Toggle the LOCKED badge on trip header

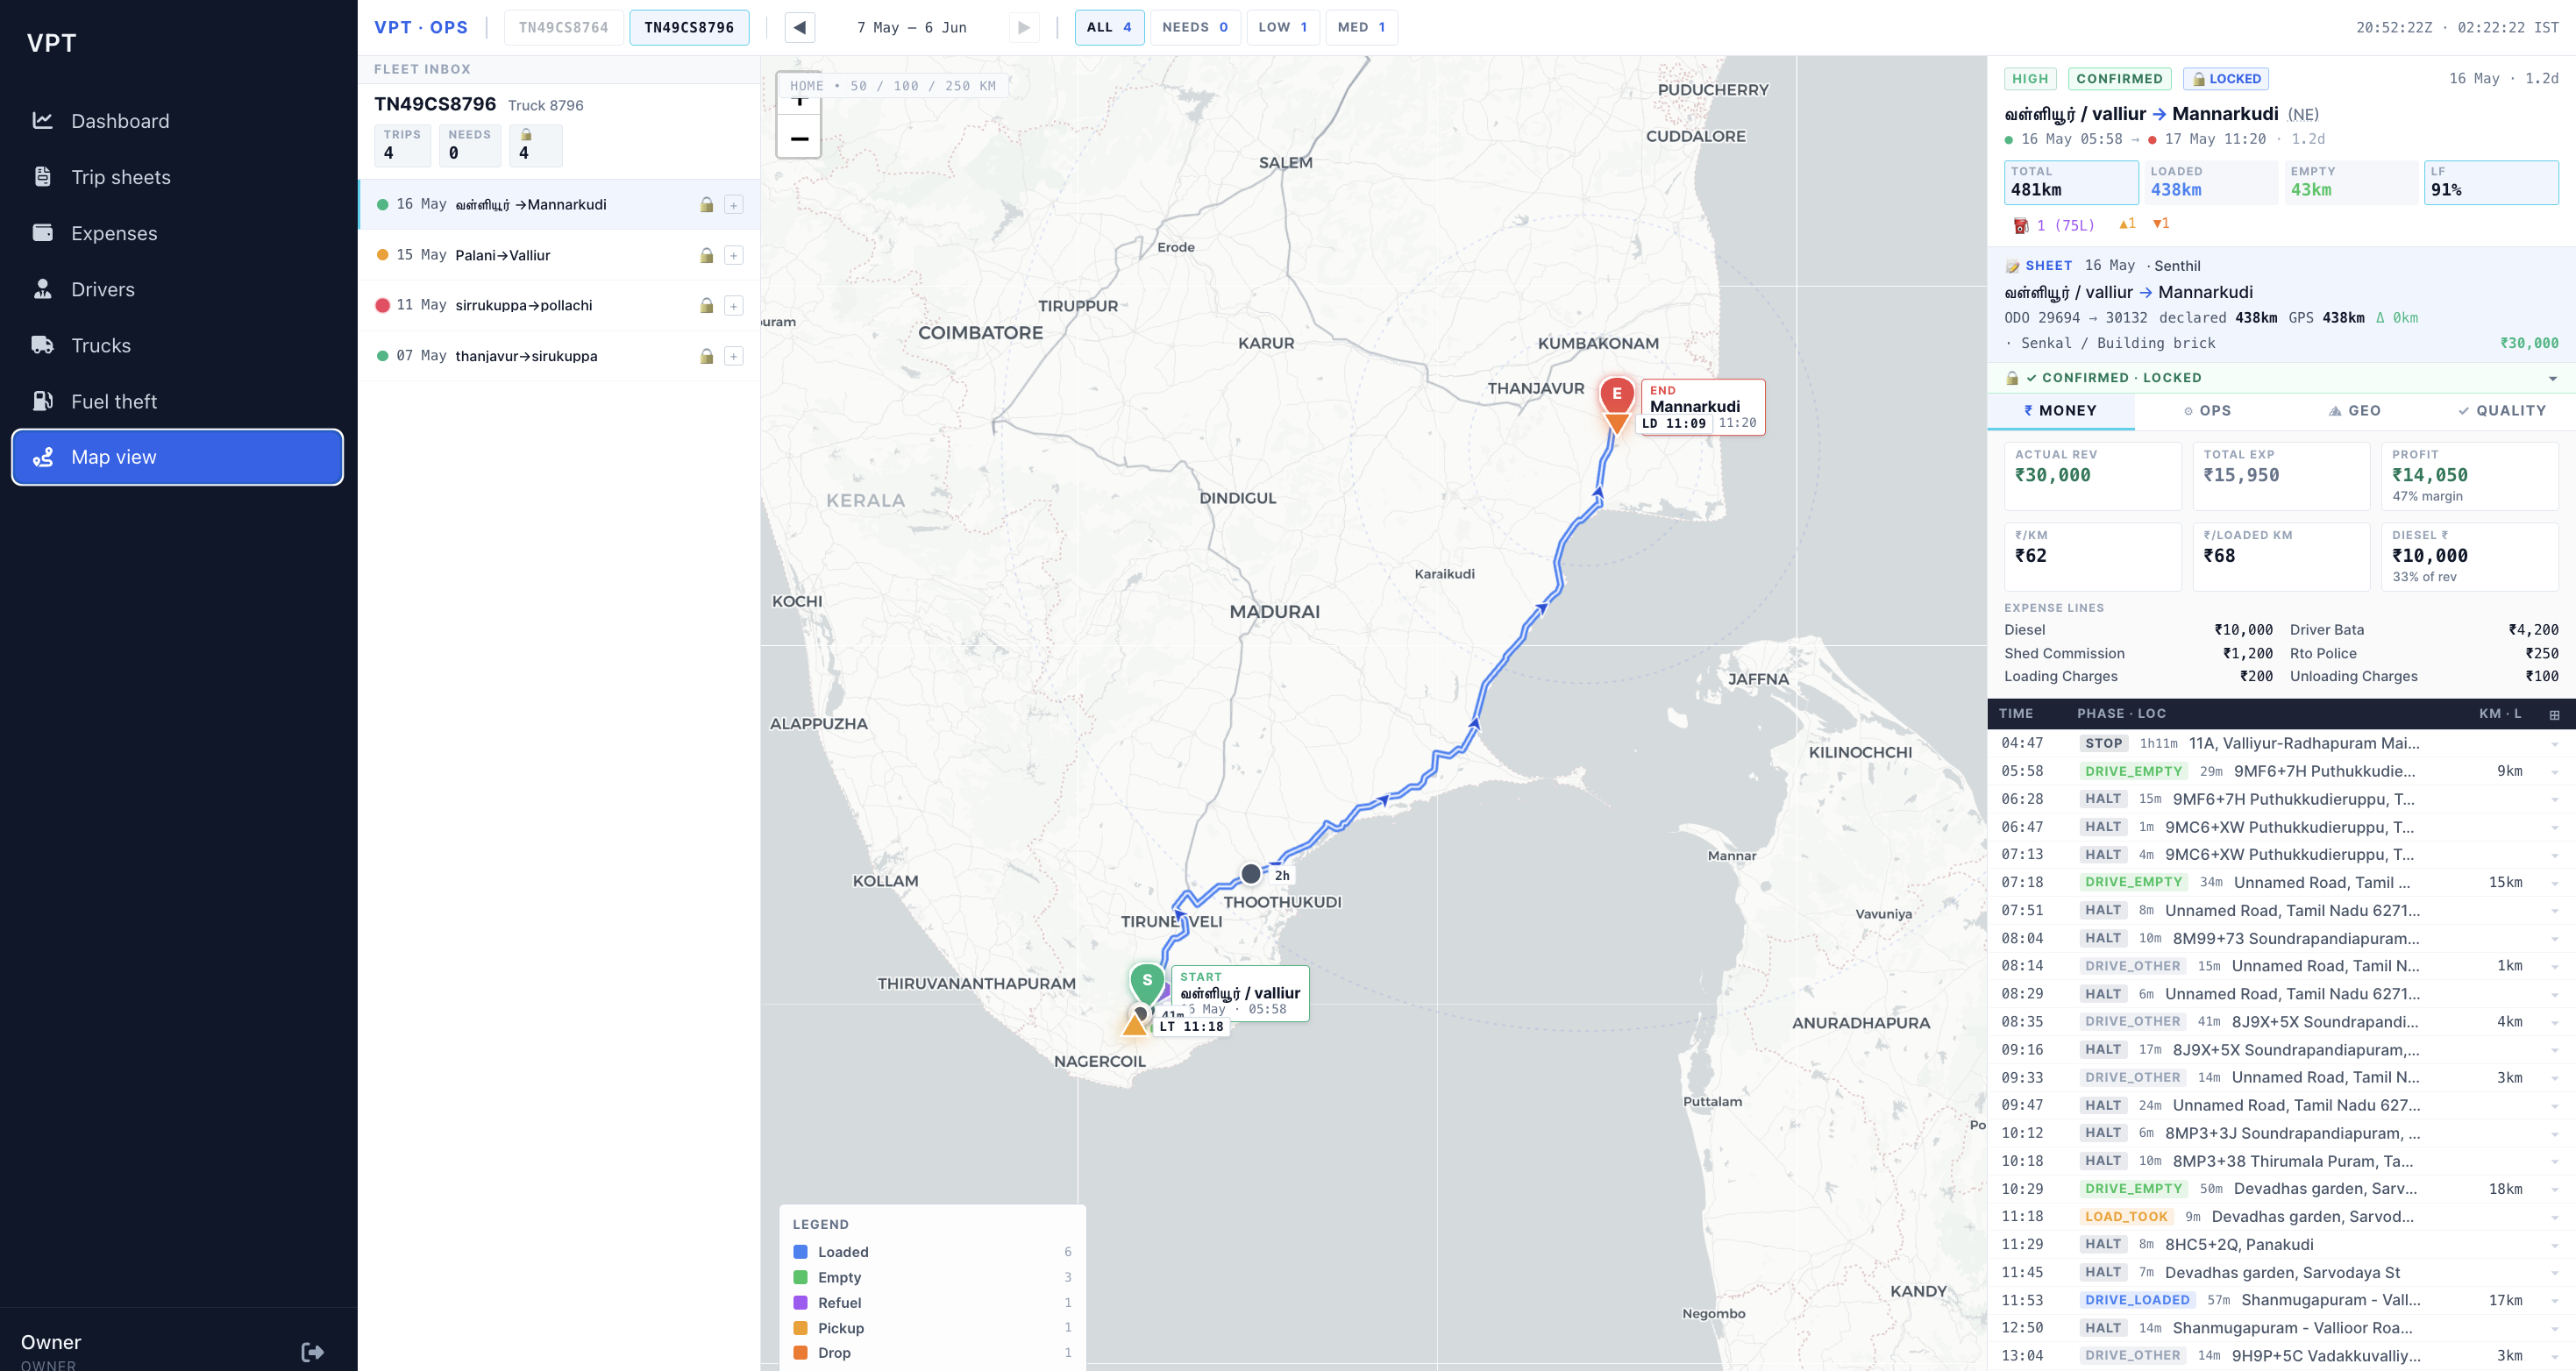click(2226, 78)
